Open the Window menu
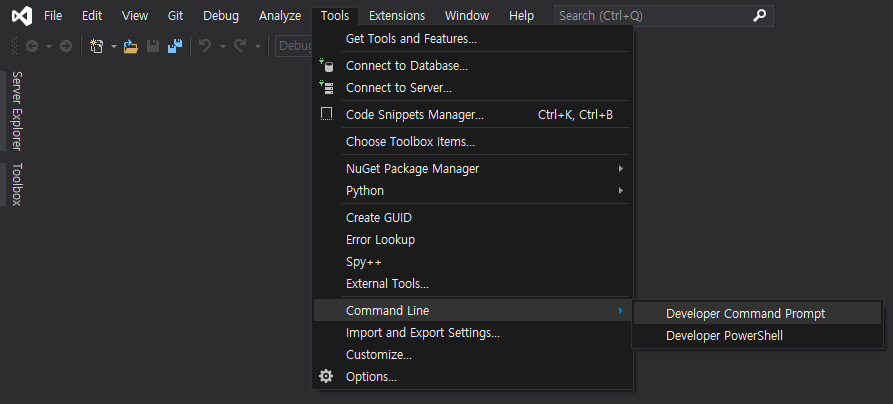 pos(467,16)
